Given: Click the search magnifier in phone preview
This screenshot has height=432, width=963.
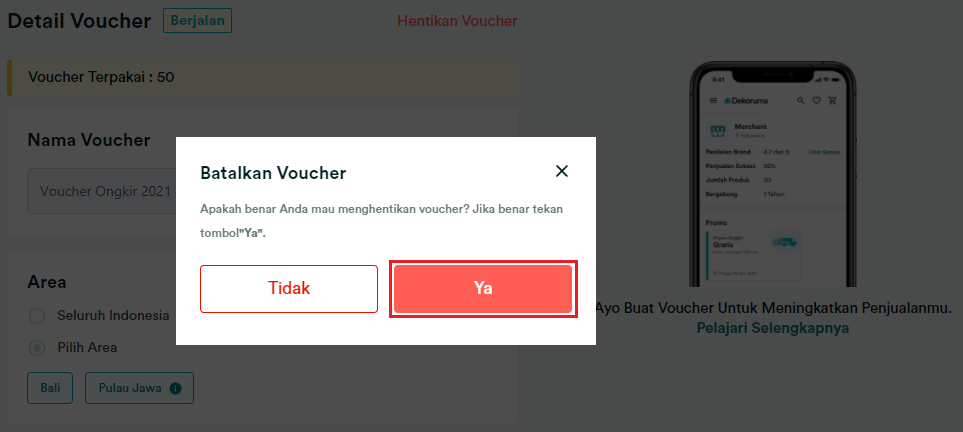Looking at the screenshot, I should coord(800,100).
